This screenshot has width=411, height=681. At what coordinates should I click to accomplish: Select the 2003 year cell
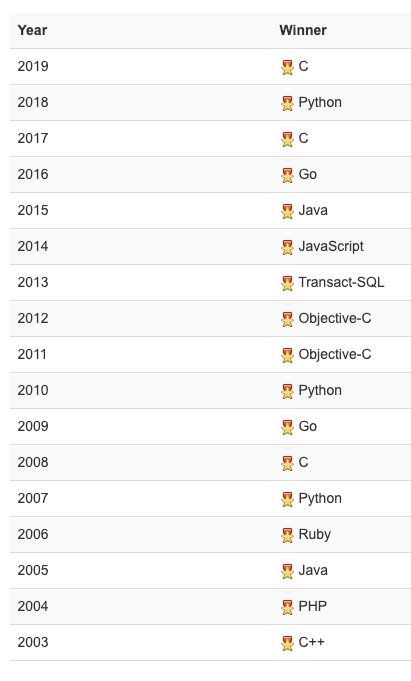(33, 642)
